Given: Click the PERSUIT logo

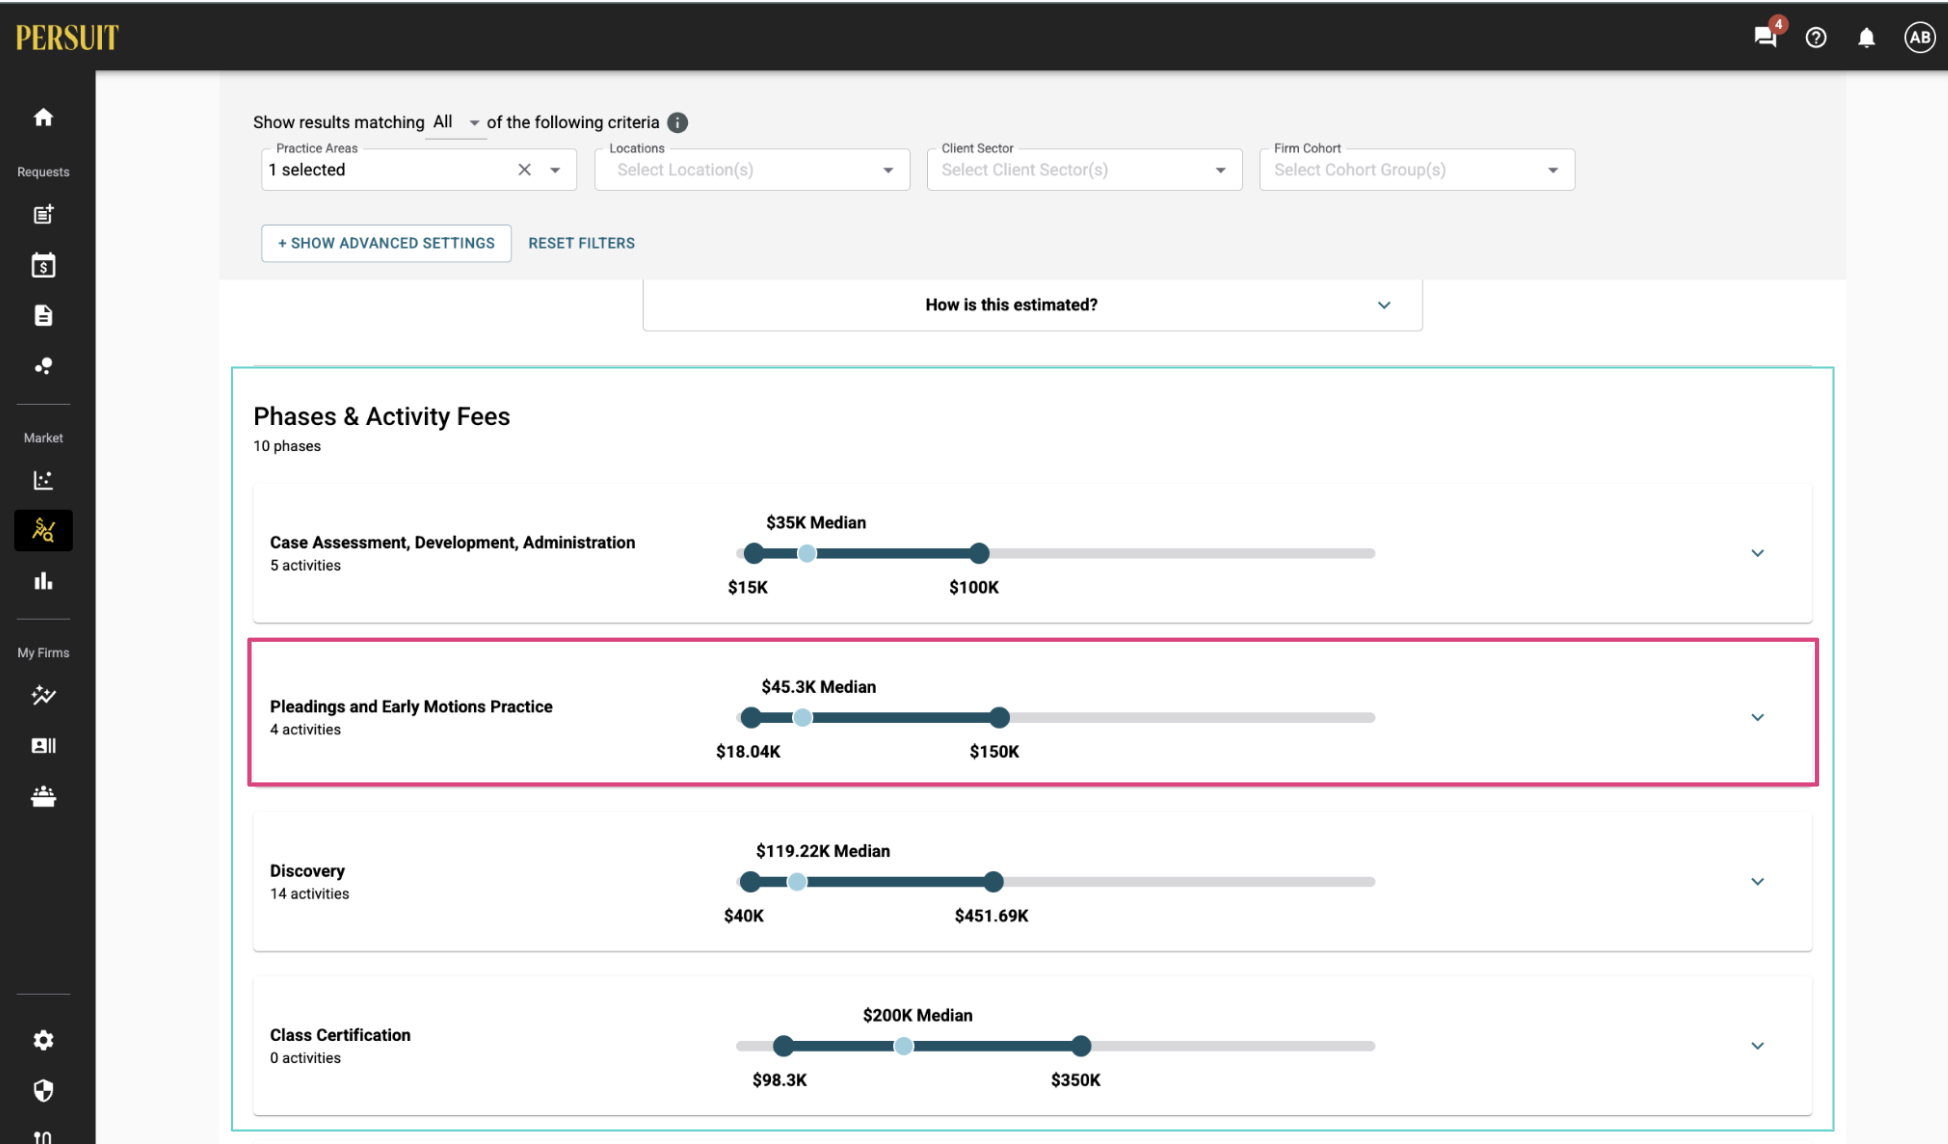Looking at the screenshot, I should [x=67, y=38].
